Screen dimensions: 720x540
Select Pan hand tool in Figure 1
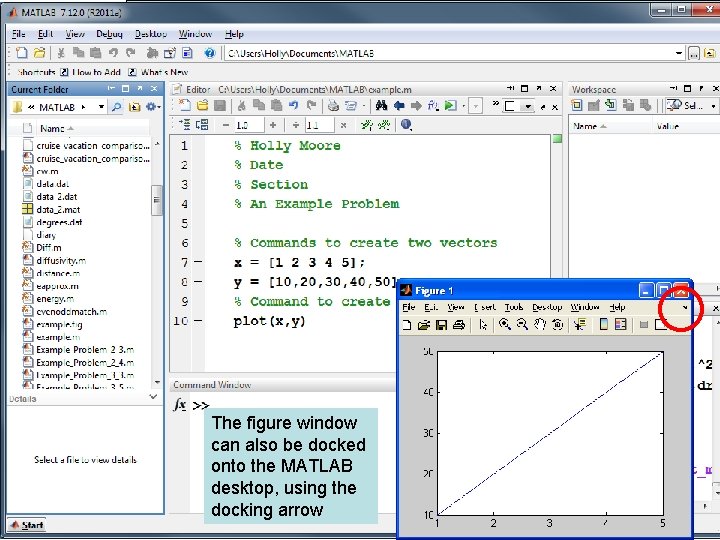point(540,324)
